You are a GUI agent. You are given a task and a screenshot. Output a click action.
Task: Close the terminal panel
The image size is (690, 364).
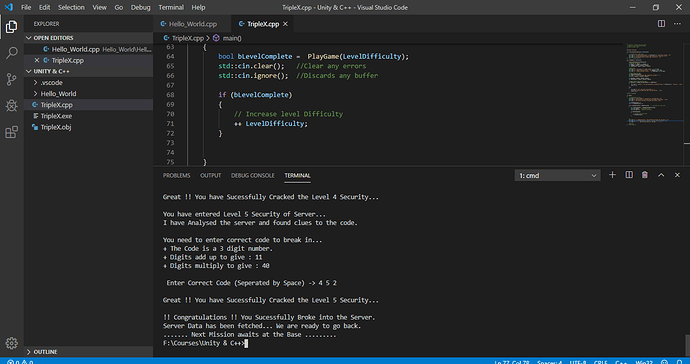[677, 175]
